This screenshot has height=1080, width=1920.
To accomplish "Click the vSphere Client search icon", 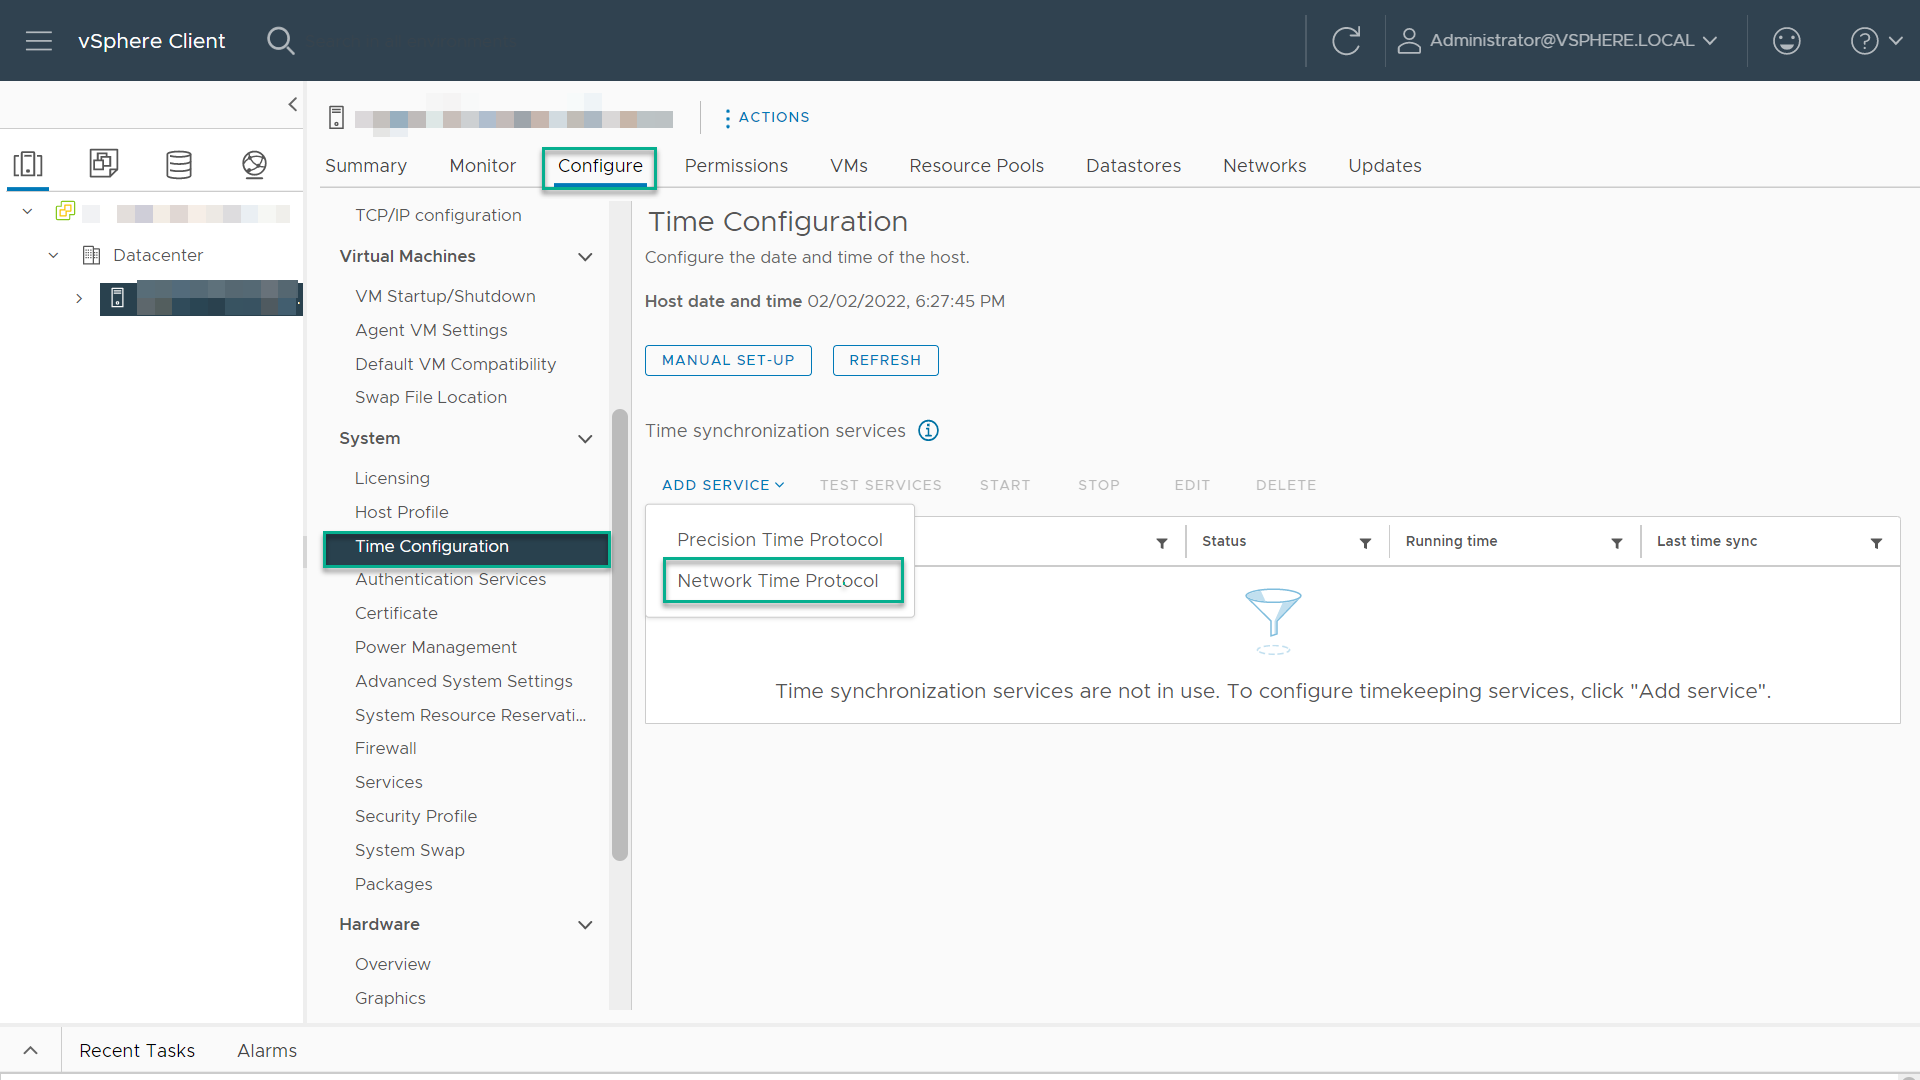I will tap(281, 40).
